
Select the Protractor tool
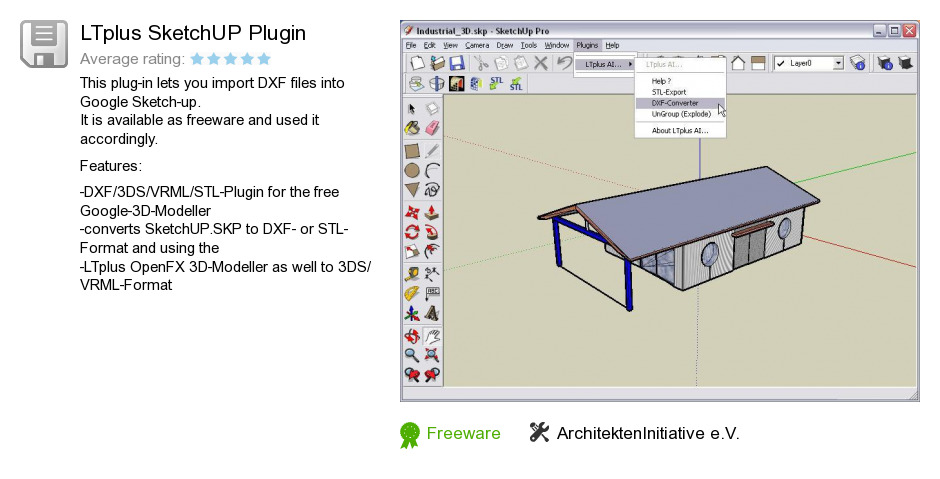tap(412, 294)
